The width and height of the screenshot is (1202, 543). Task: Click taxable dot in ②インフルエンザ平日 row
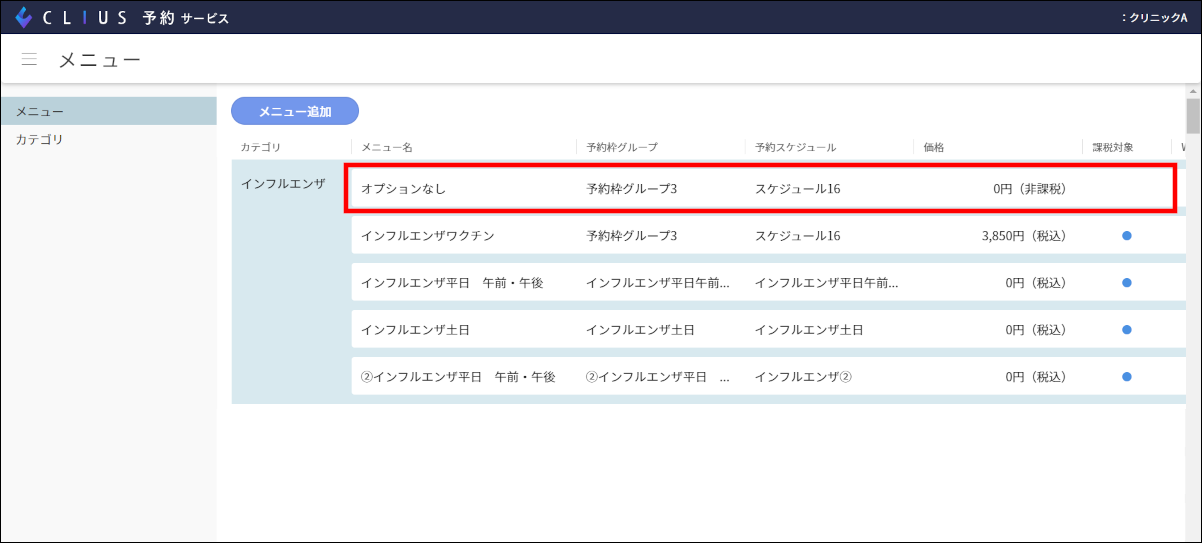pos(1127,377)
